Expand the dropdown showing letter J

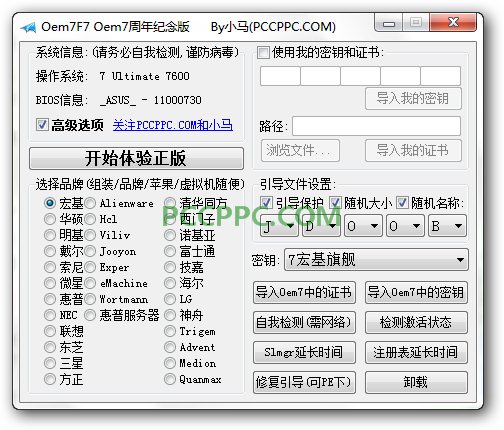coord(279,226)
